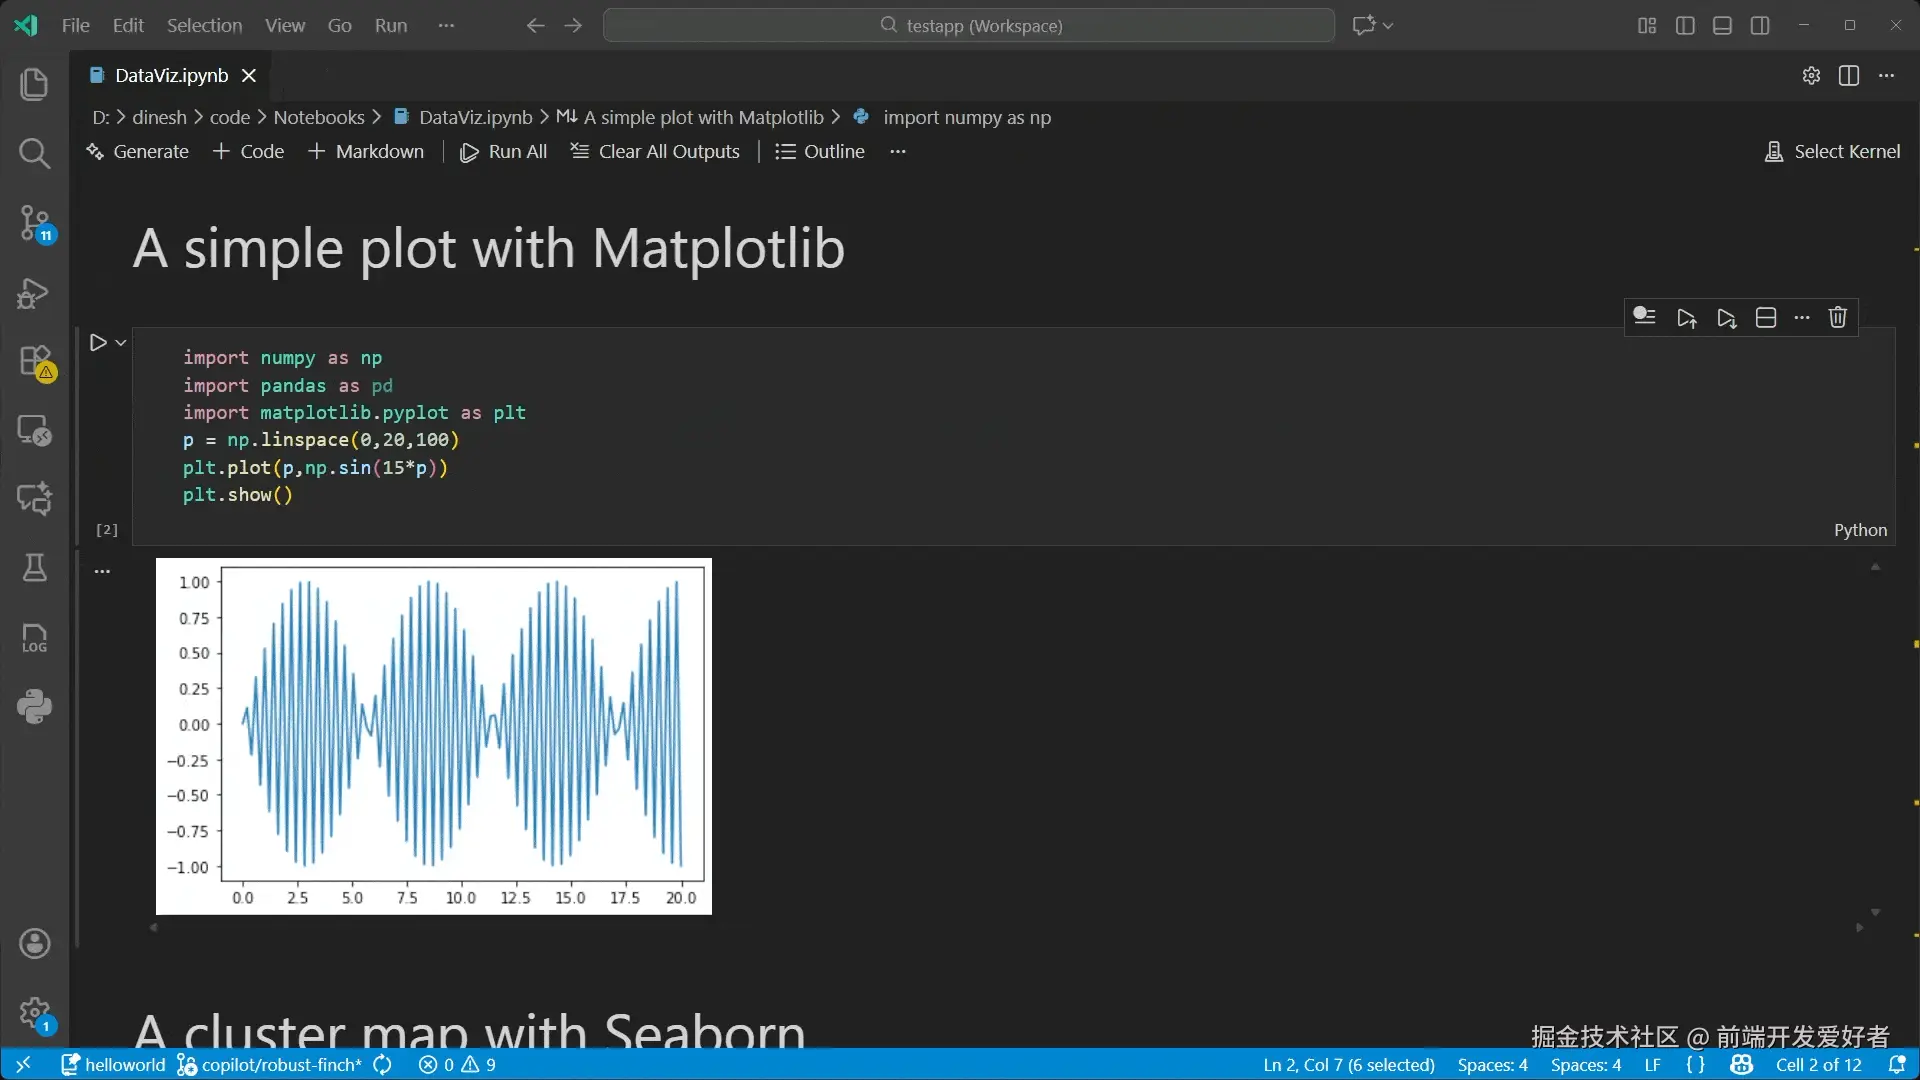Open the Python sidebar icon
Image resolution: width=1920 pixels, height=1080 pixels.
point(34,707)
